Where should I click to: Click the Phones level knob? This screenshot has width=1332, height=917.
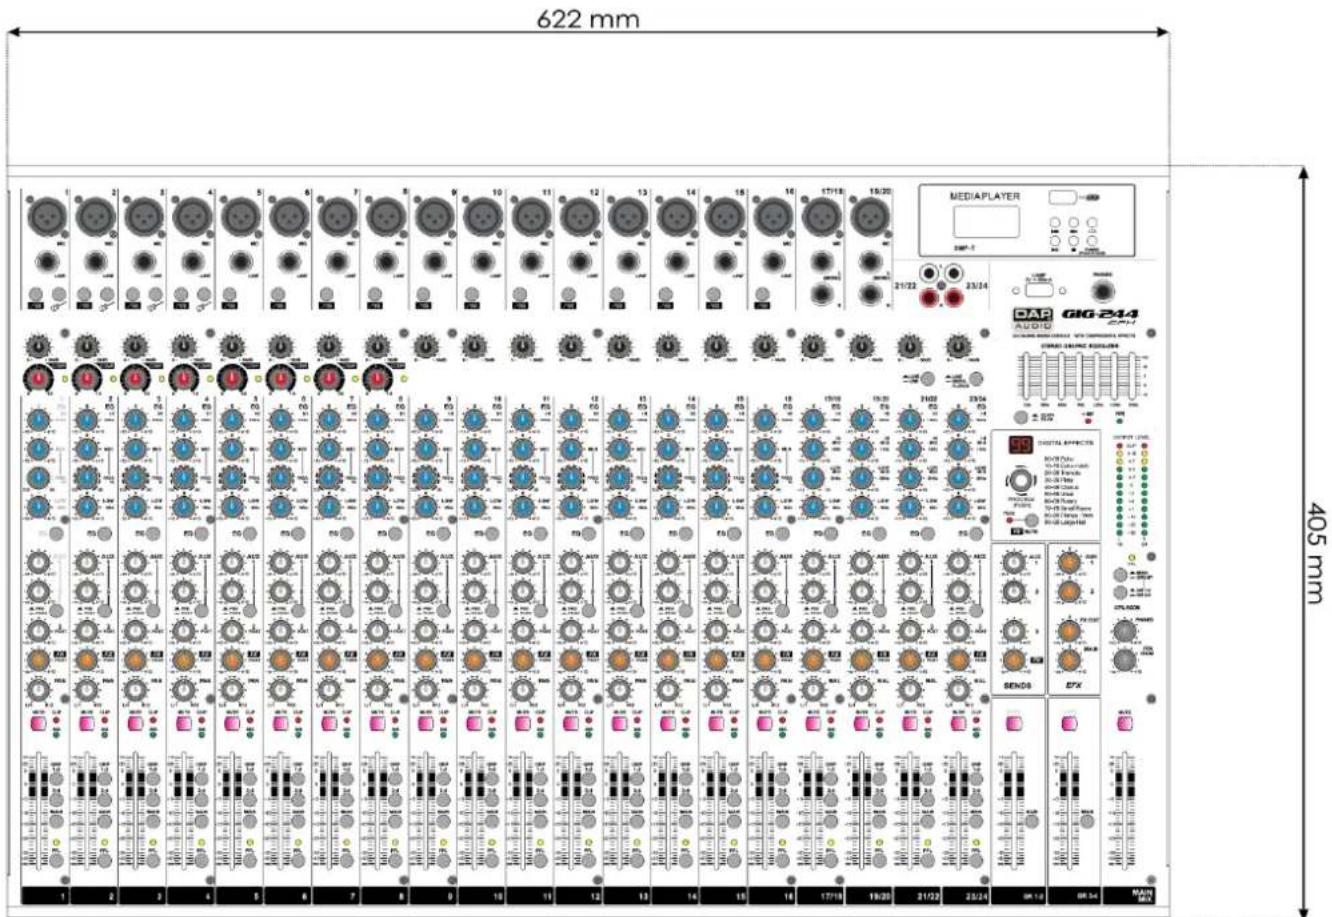1126,631
